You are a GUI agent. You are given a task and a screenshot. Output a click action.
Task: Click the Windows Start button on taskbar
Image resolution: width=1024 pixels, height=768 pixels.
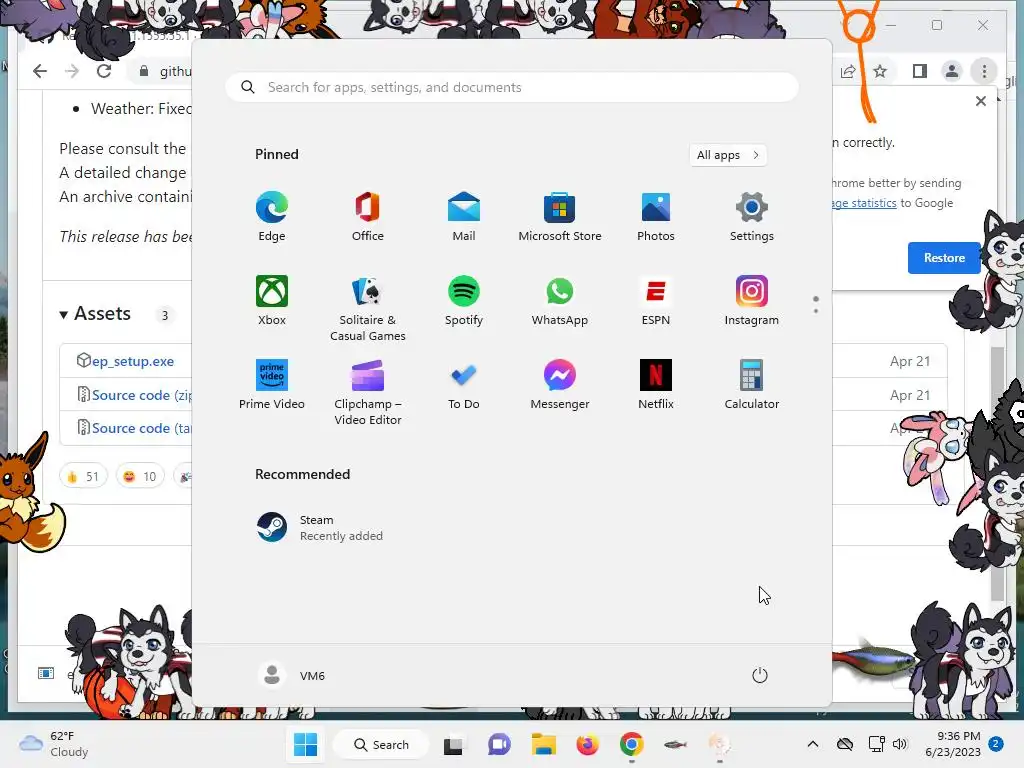click(x=305, y=744)
